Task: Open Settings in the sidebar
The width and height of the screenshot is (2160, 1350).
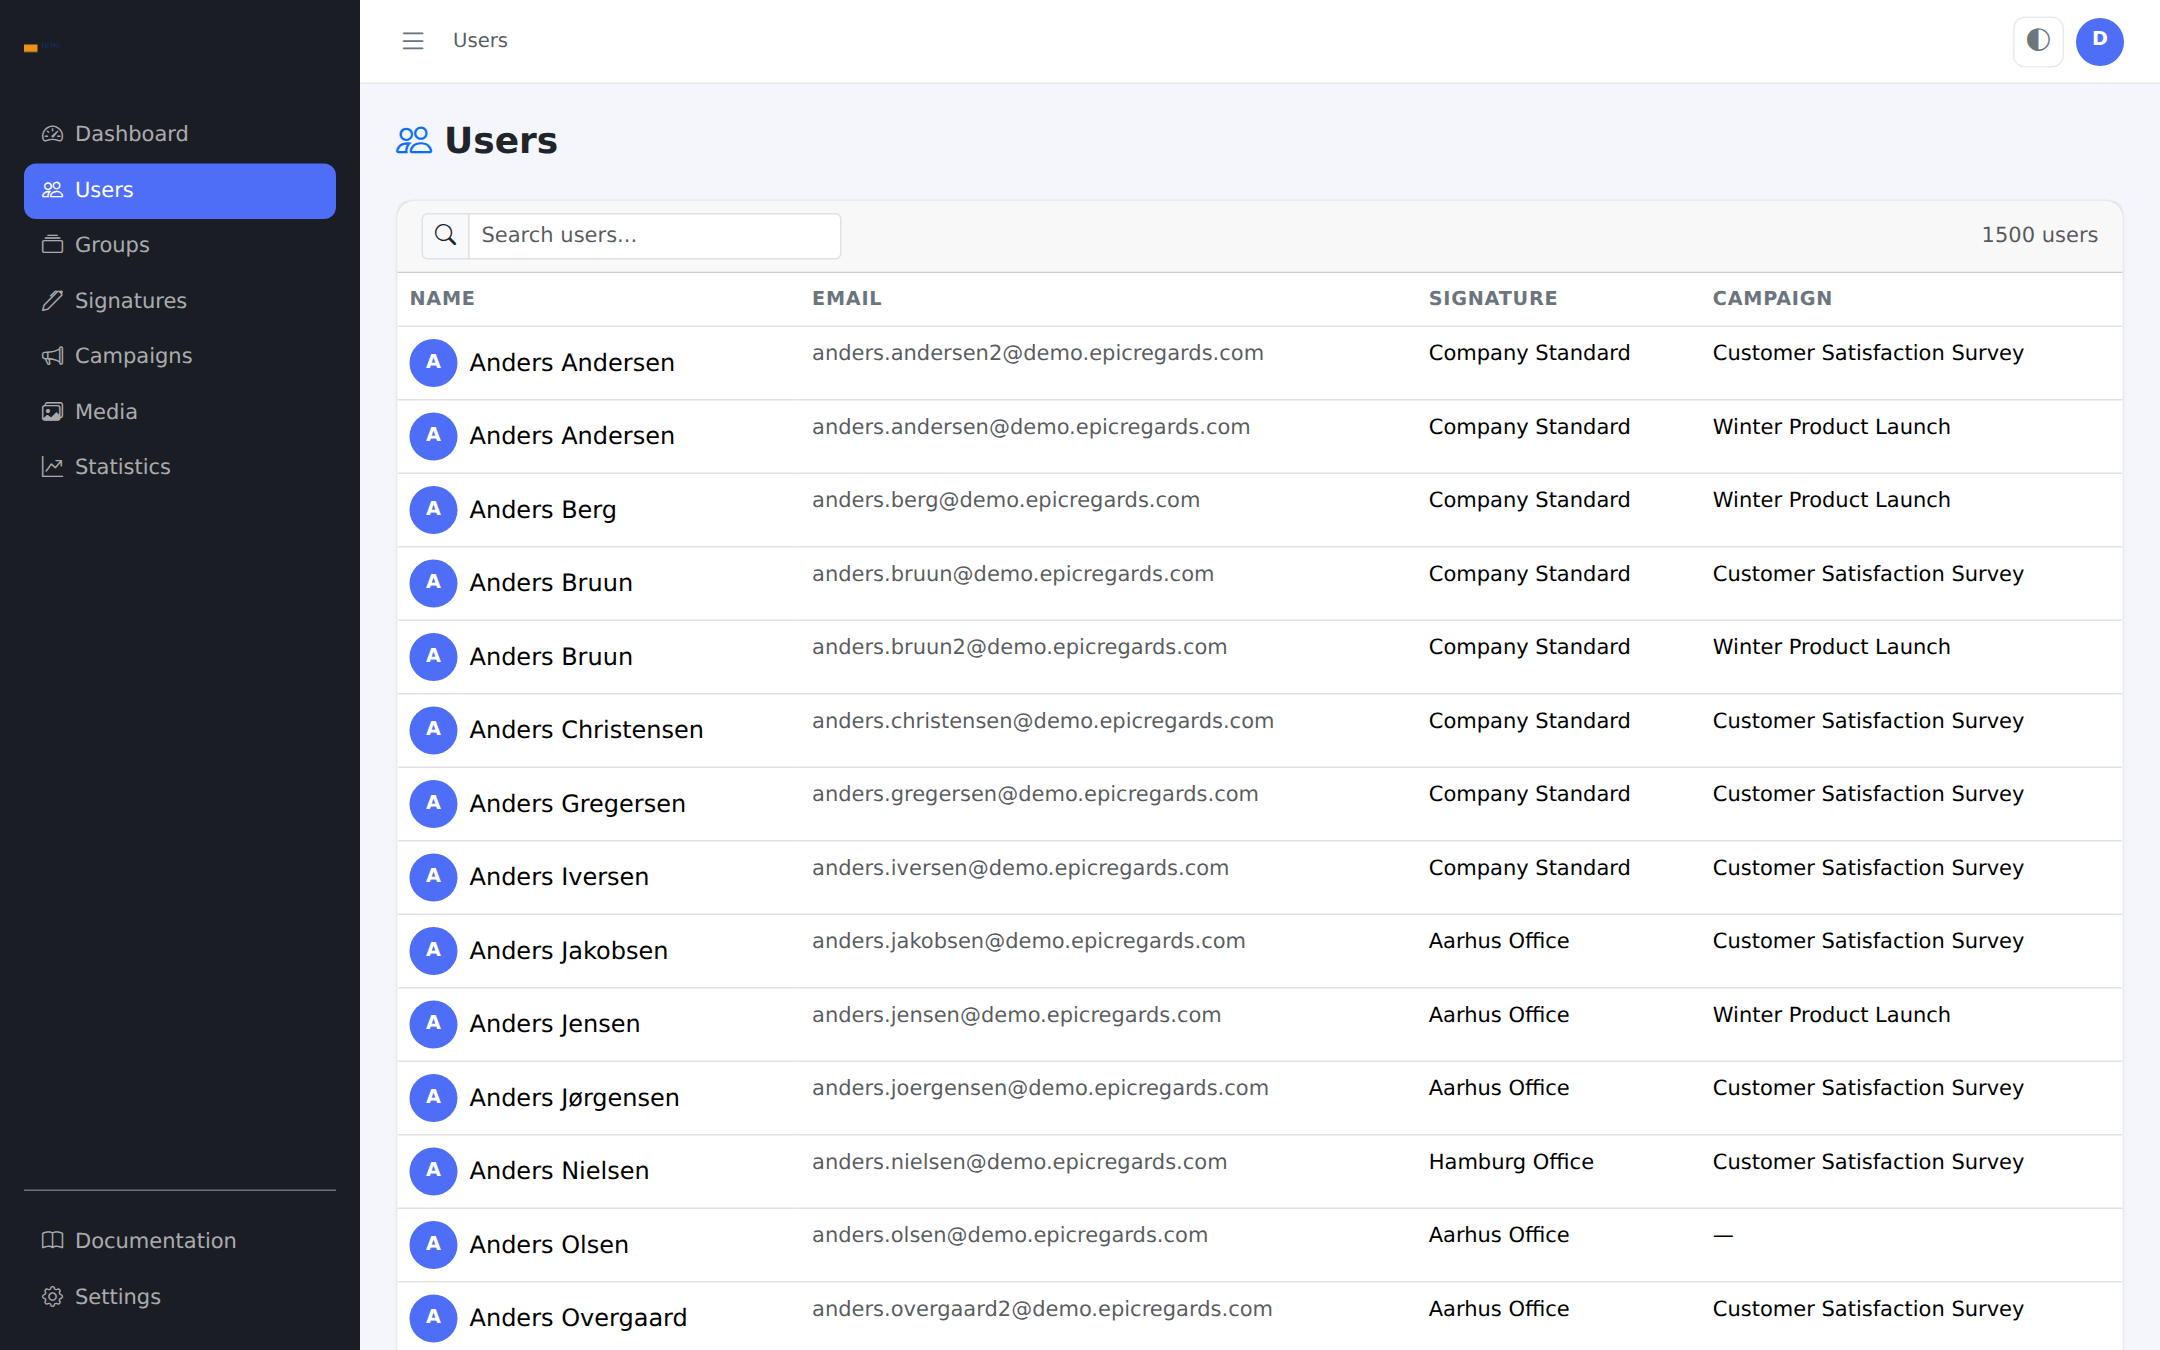Action: point(180,1297)
